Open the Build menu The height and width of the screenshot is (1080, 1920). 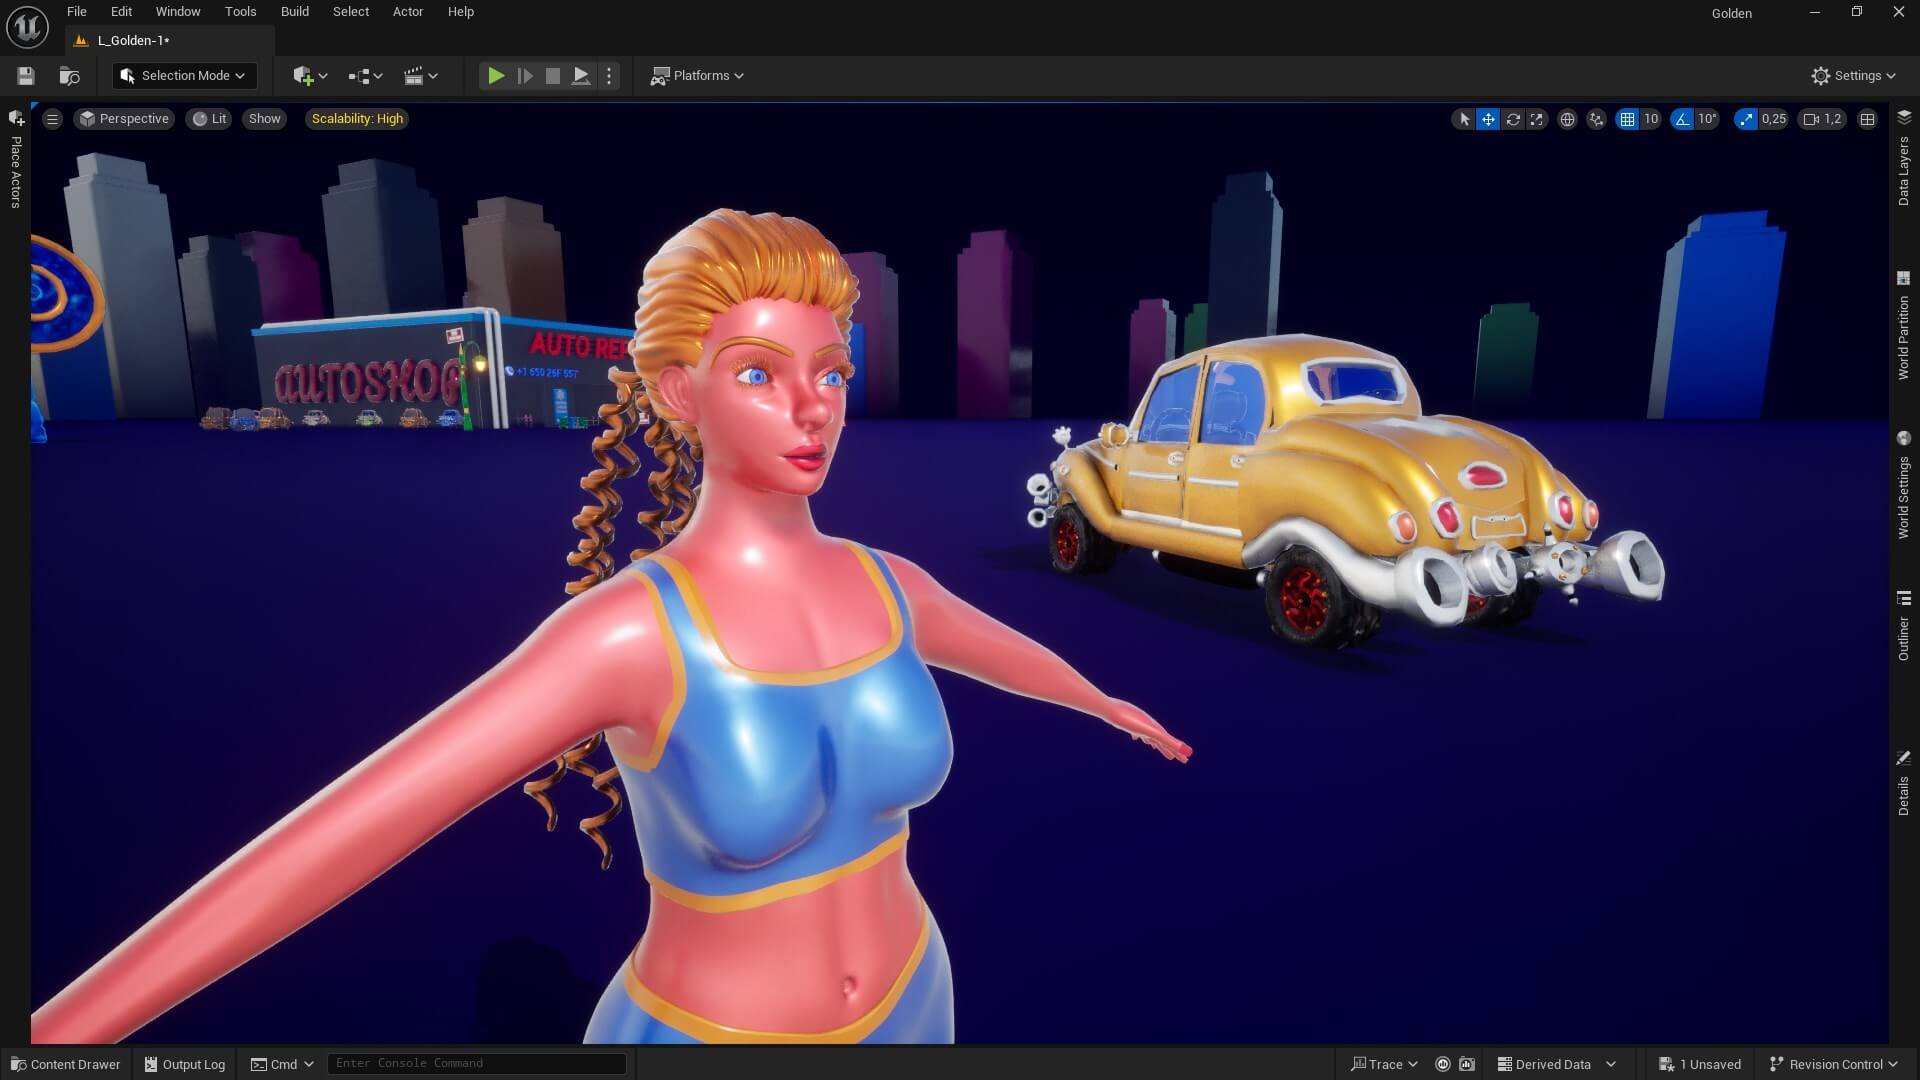tap(294, 11)
